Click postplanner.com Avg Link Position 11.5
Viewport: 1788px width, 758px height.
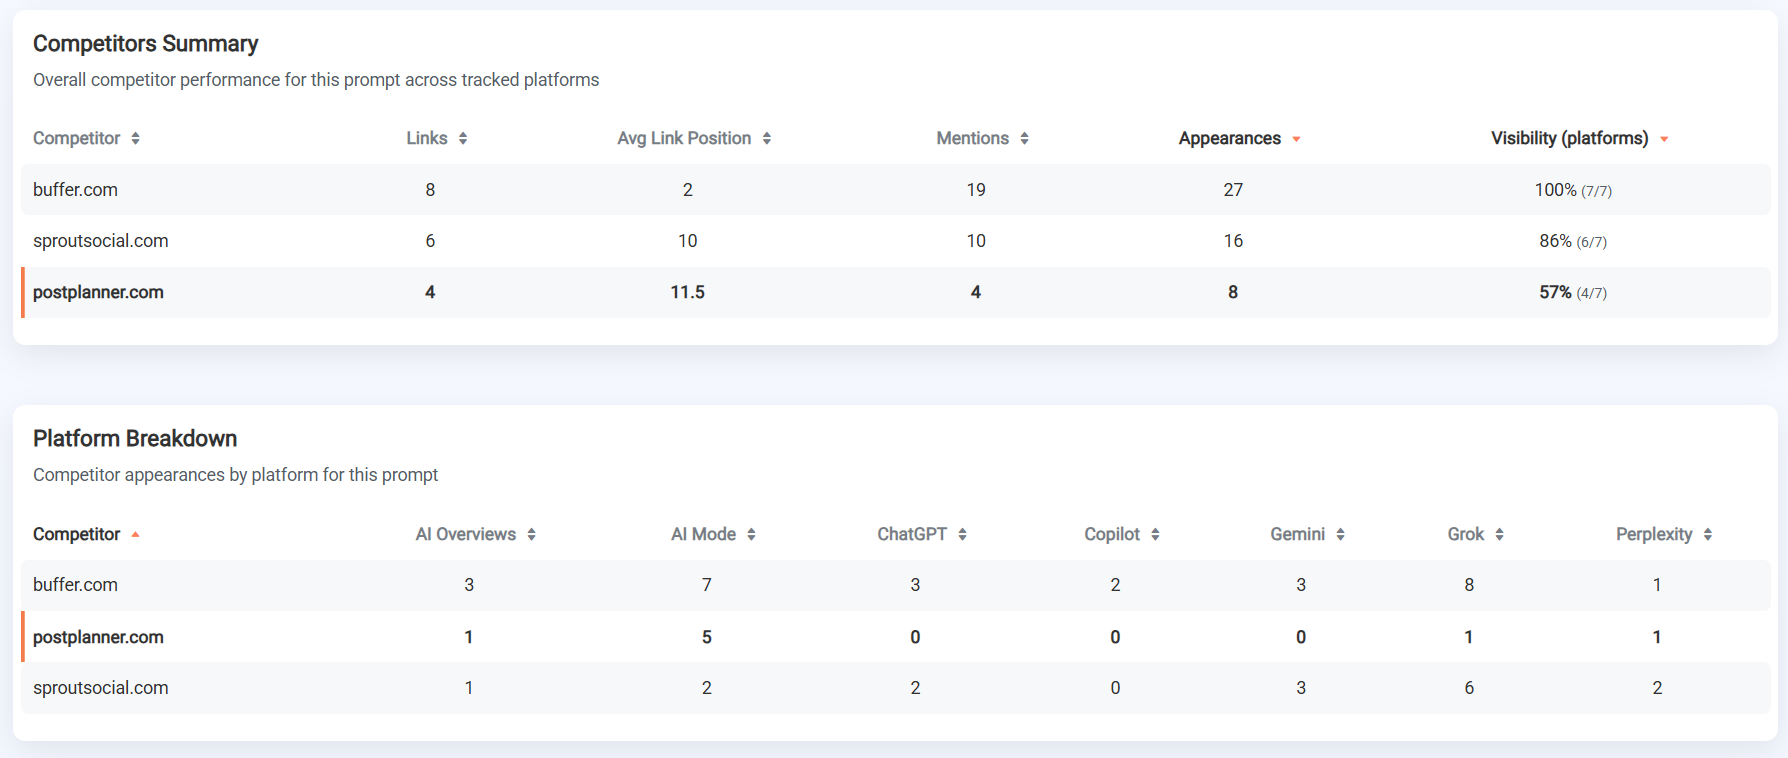[x=688, y=292]
